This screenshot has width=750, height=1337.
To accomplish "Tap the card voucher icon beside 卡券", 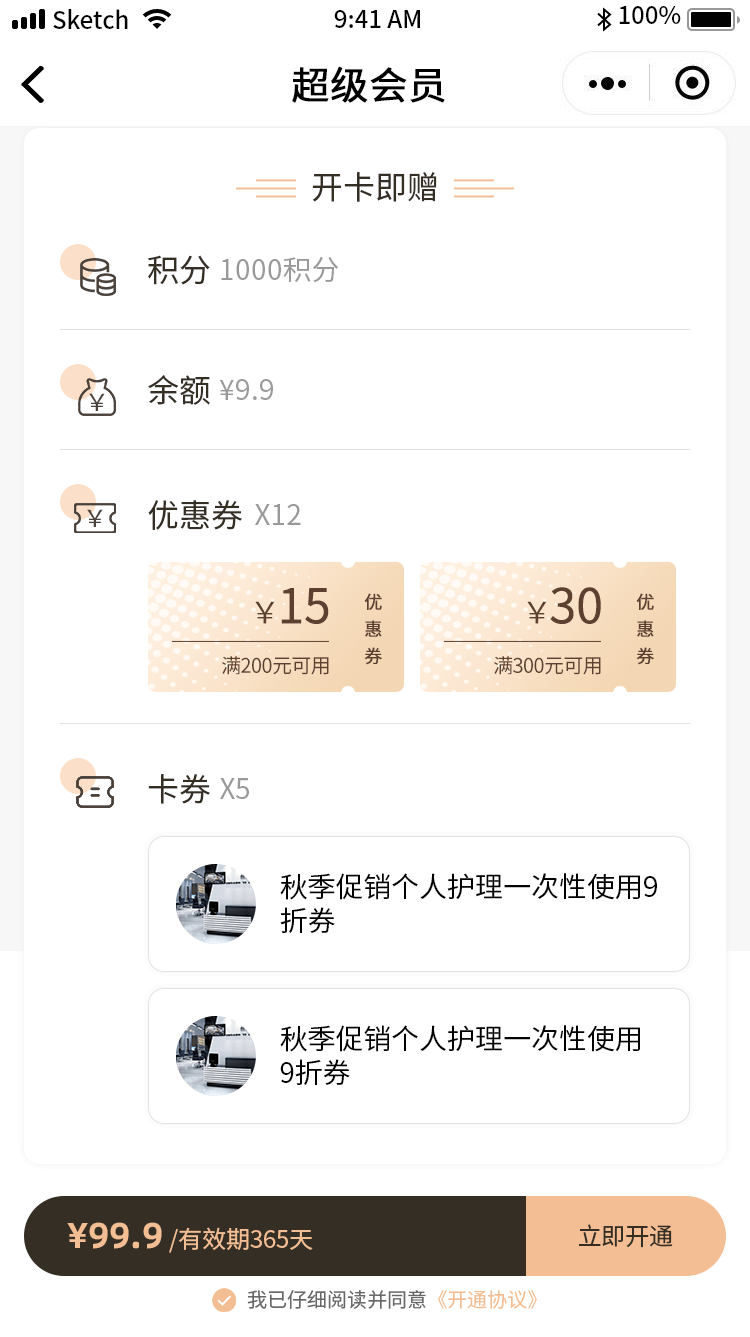I will tap(95, 792).
